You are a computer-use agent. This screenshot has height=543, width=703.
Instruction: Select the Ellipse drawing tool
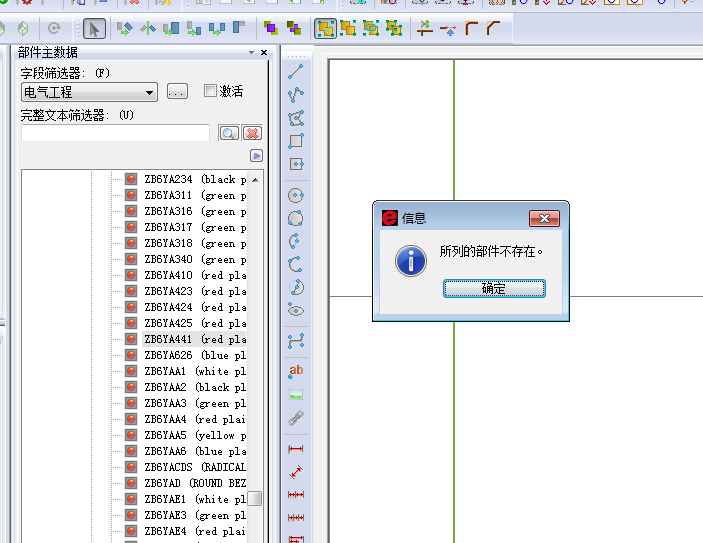295,310
